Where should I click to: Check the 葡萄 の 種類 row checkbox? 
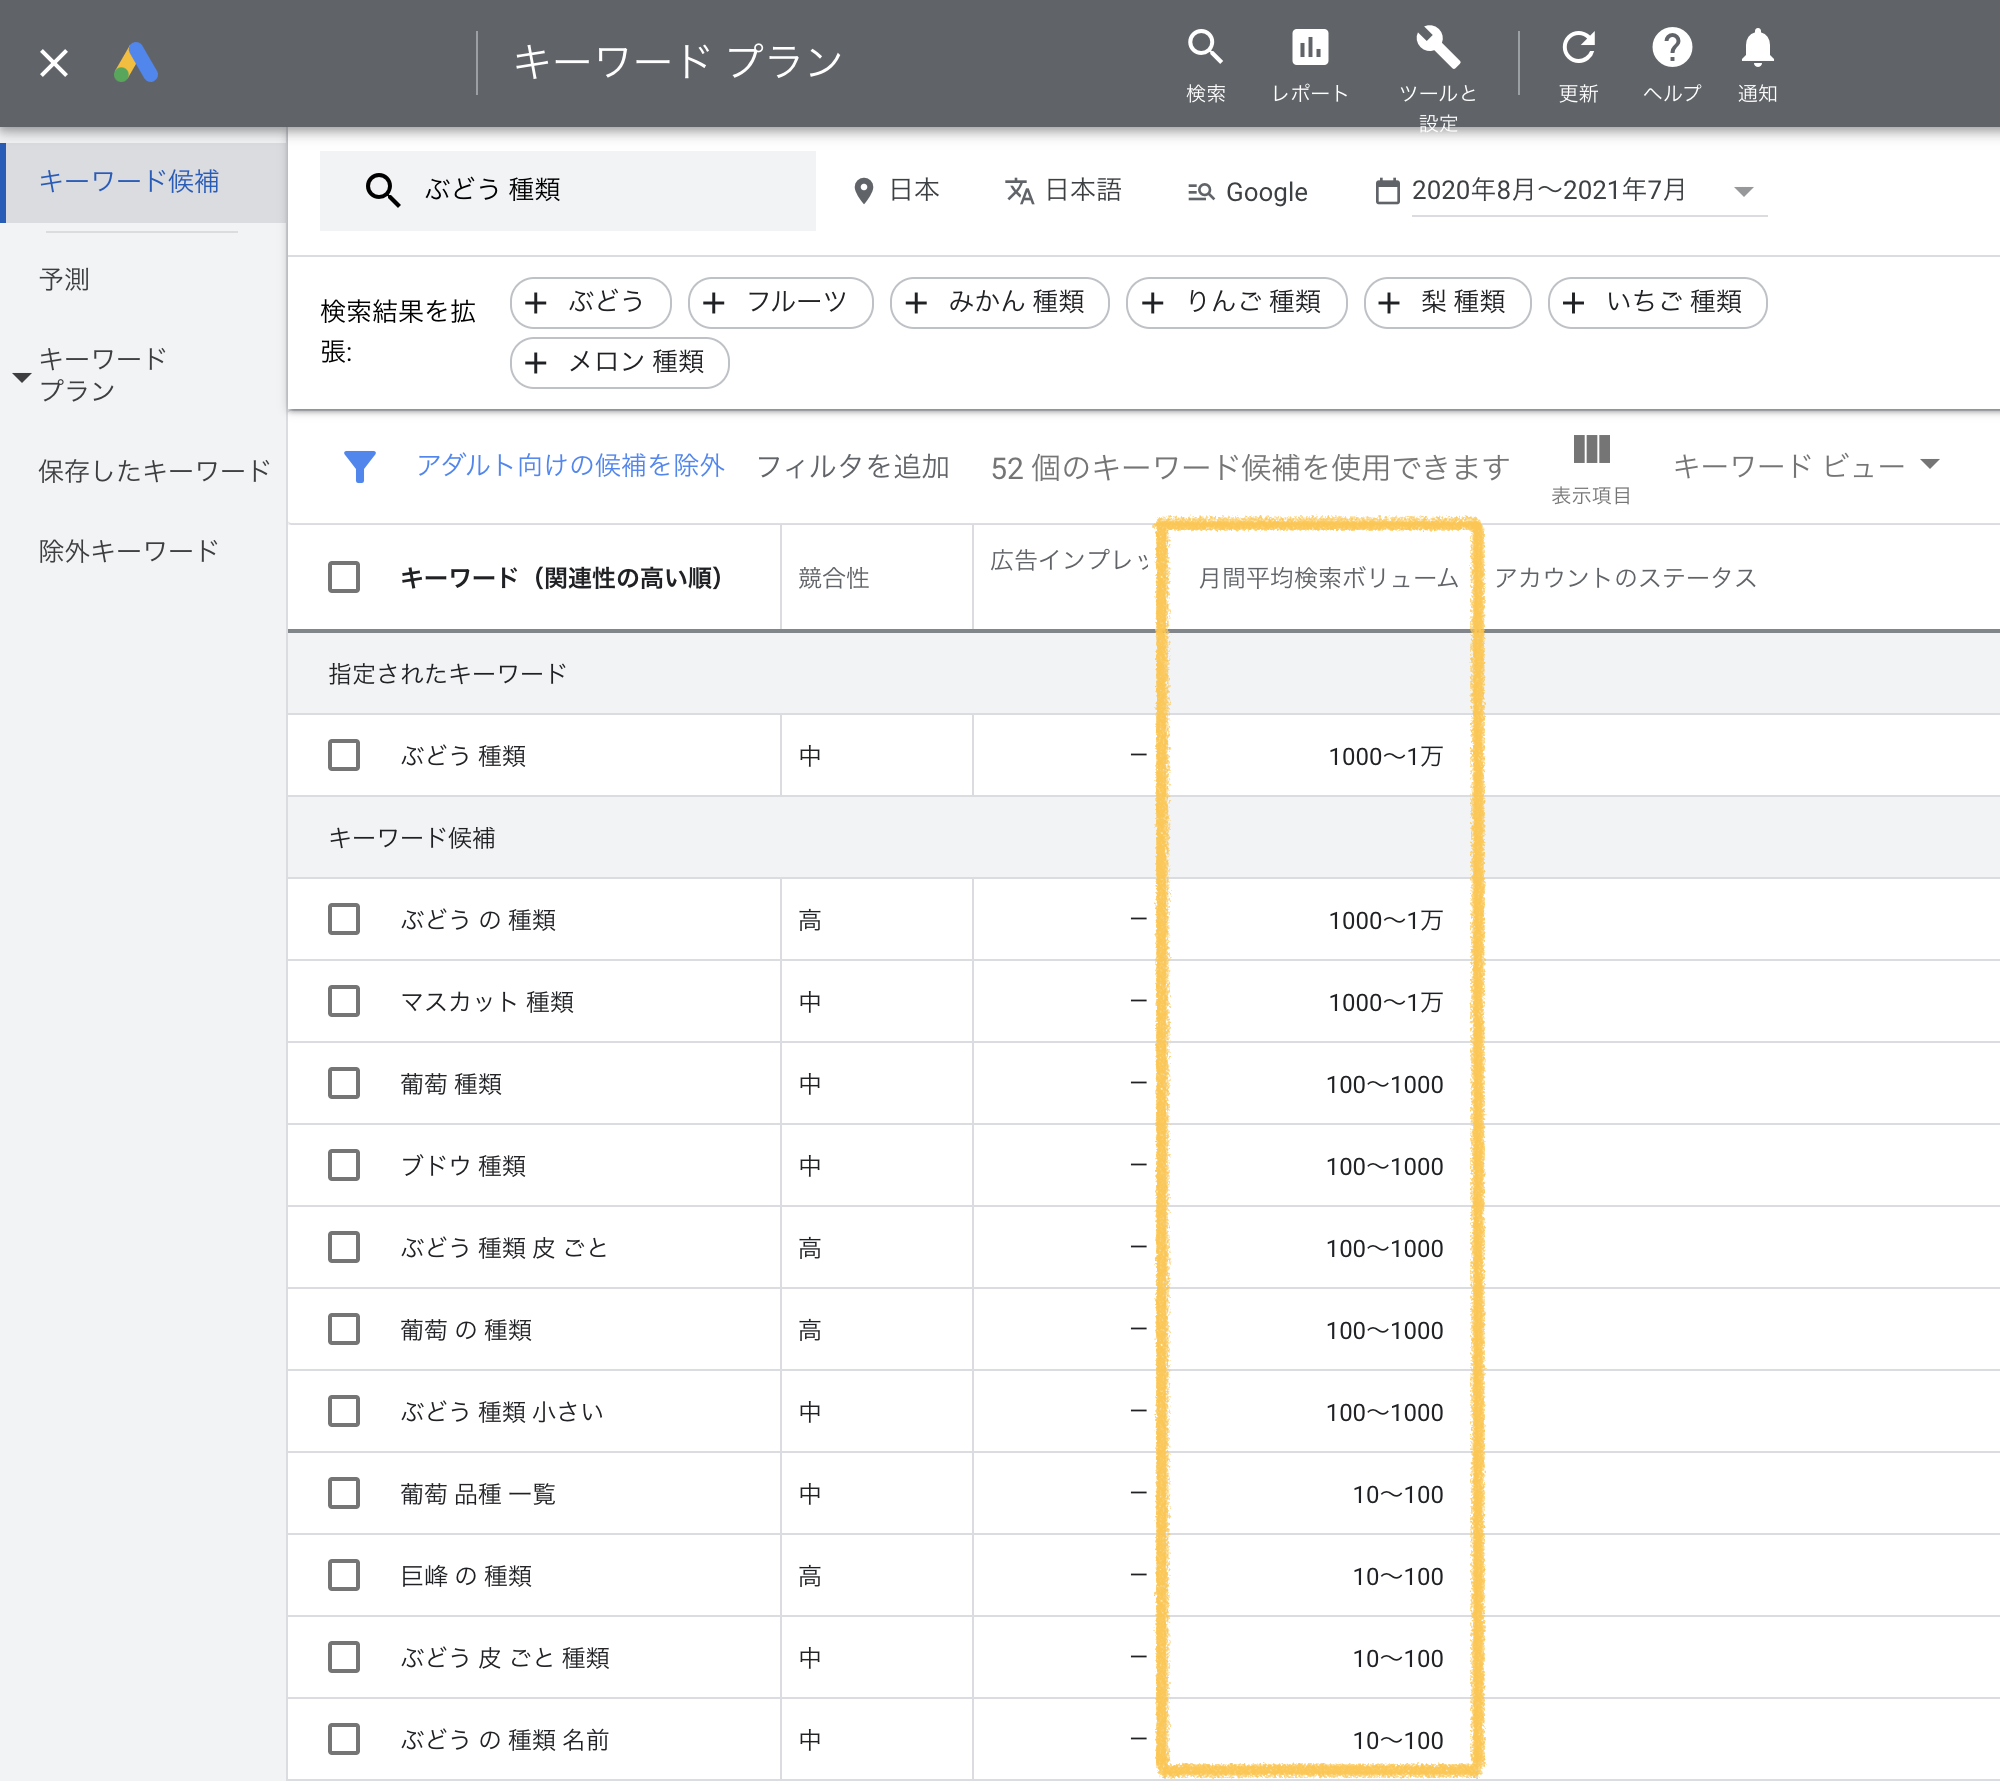(344, 1329)
